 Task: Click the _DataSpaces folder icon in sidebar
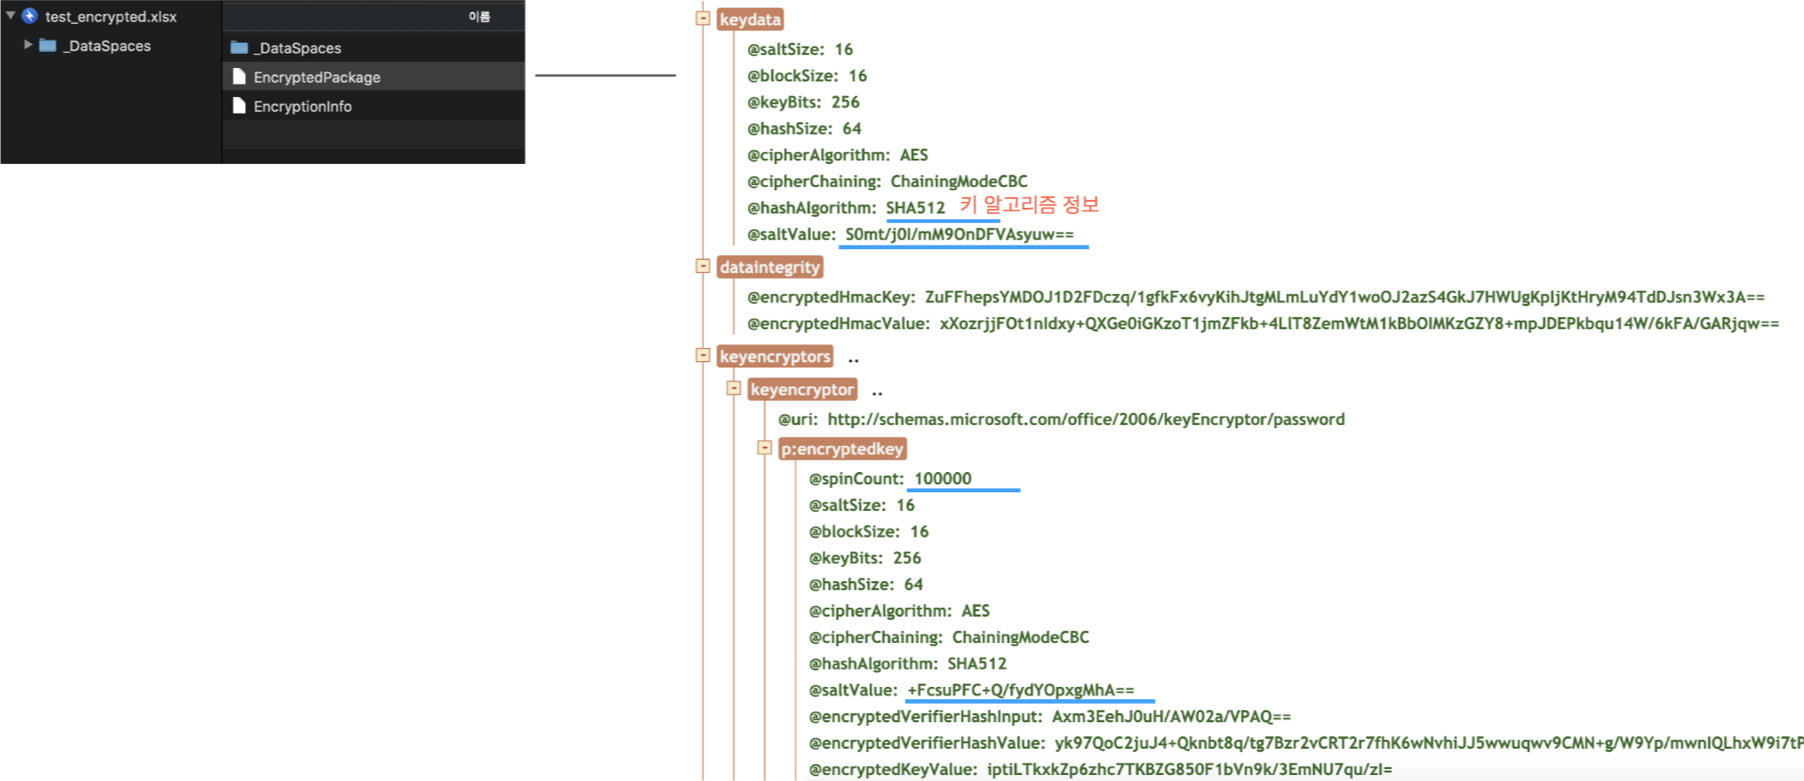47,45
